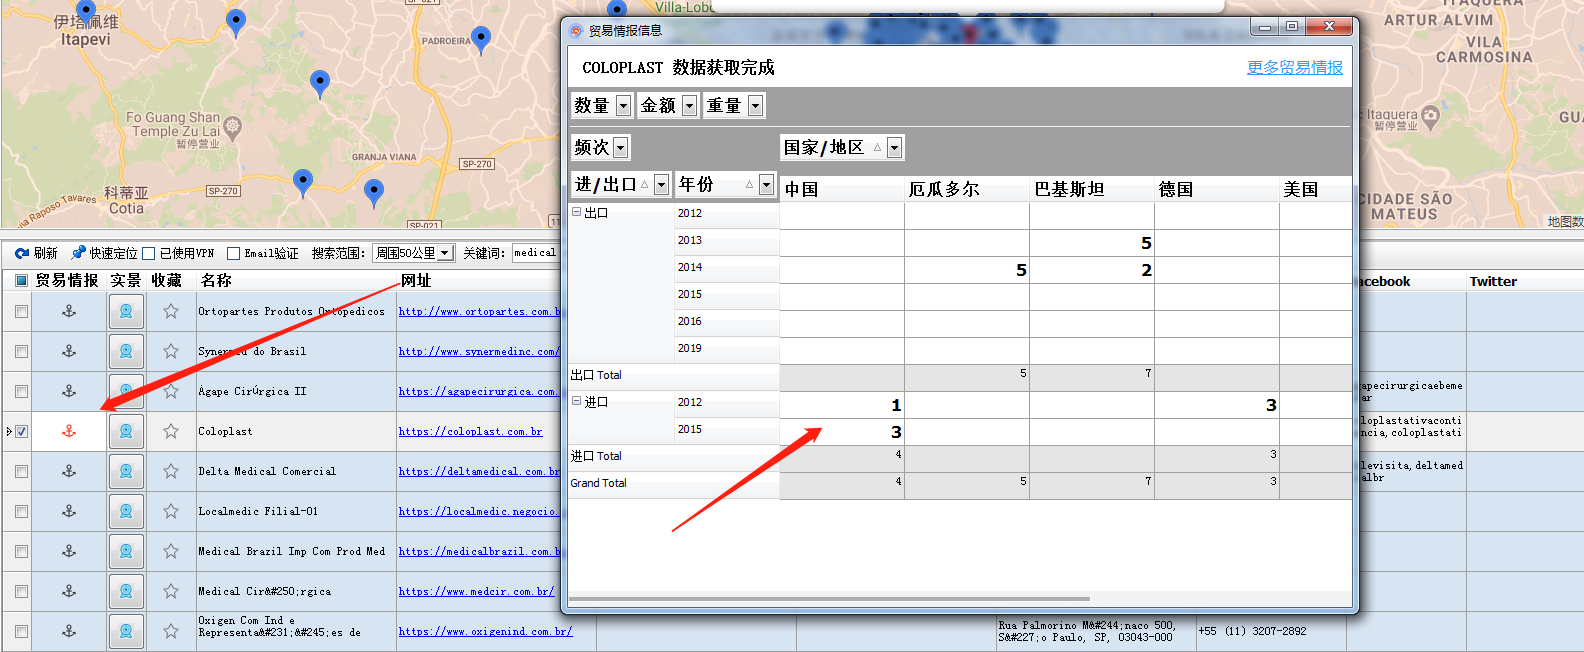1584x652 pixels.
Task: Open trade info anchor for Oxigen Com Ind
Action: pyautogui.click(x=69, y=631)
